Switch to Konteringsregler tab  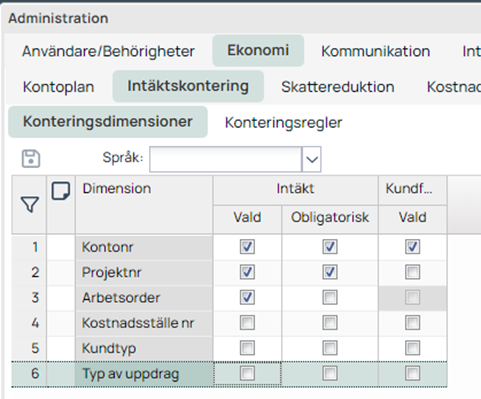(283, 123)
